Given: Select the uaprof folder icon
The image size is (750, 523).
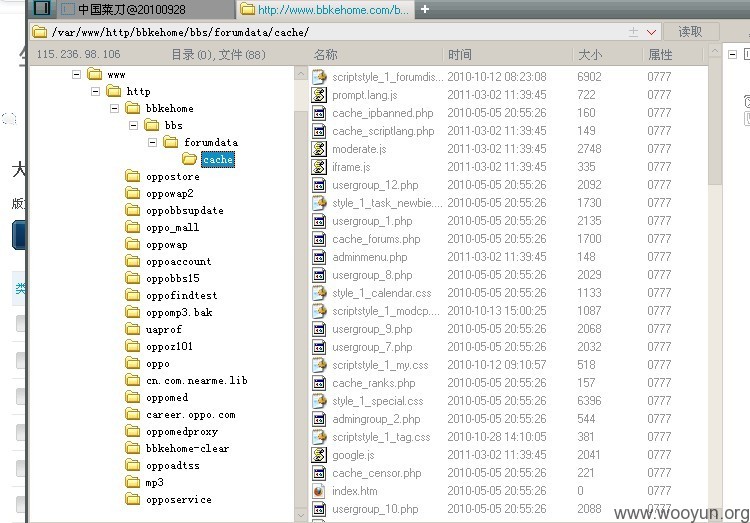Looking at the screenshot, I should pos(132,329).
